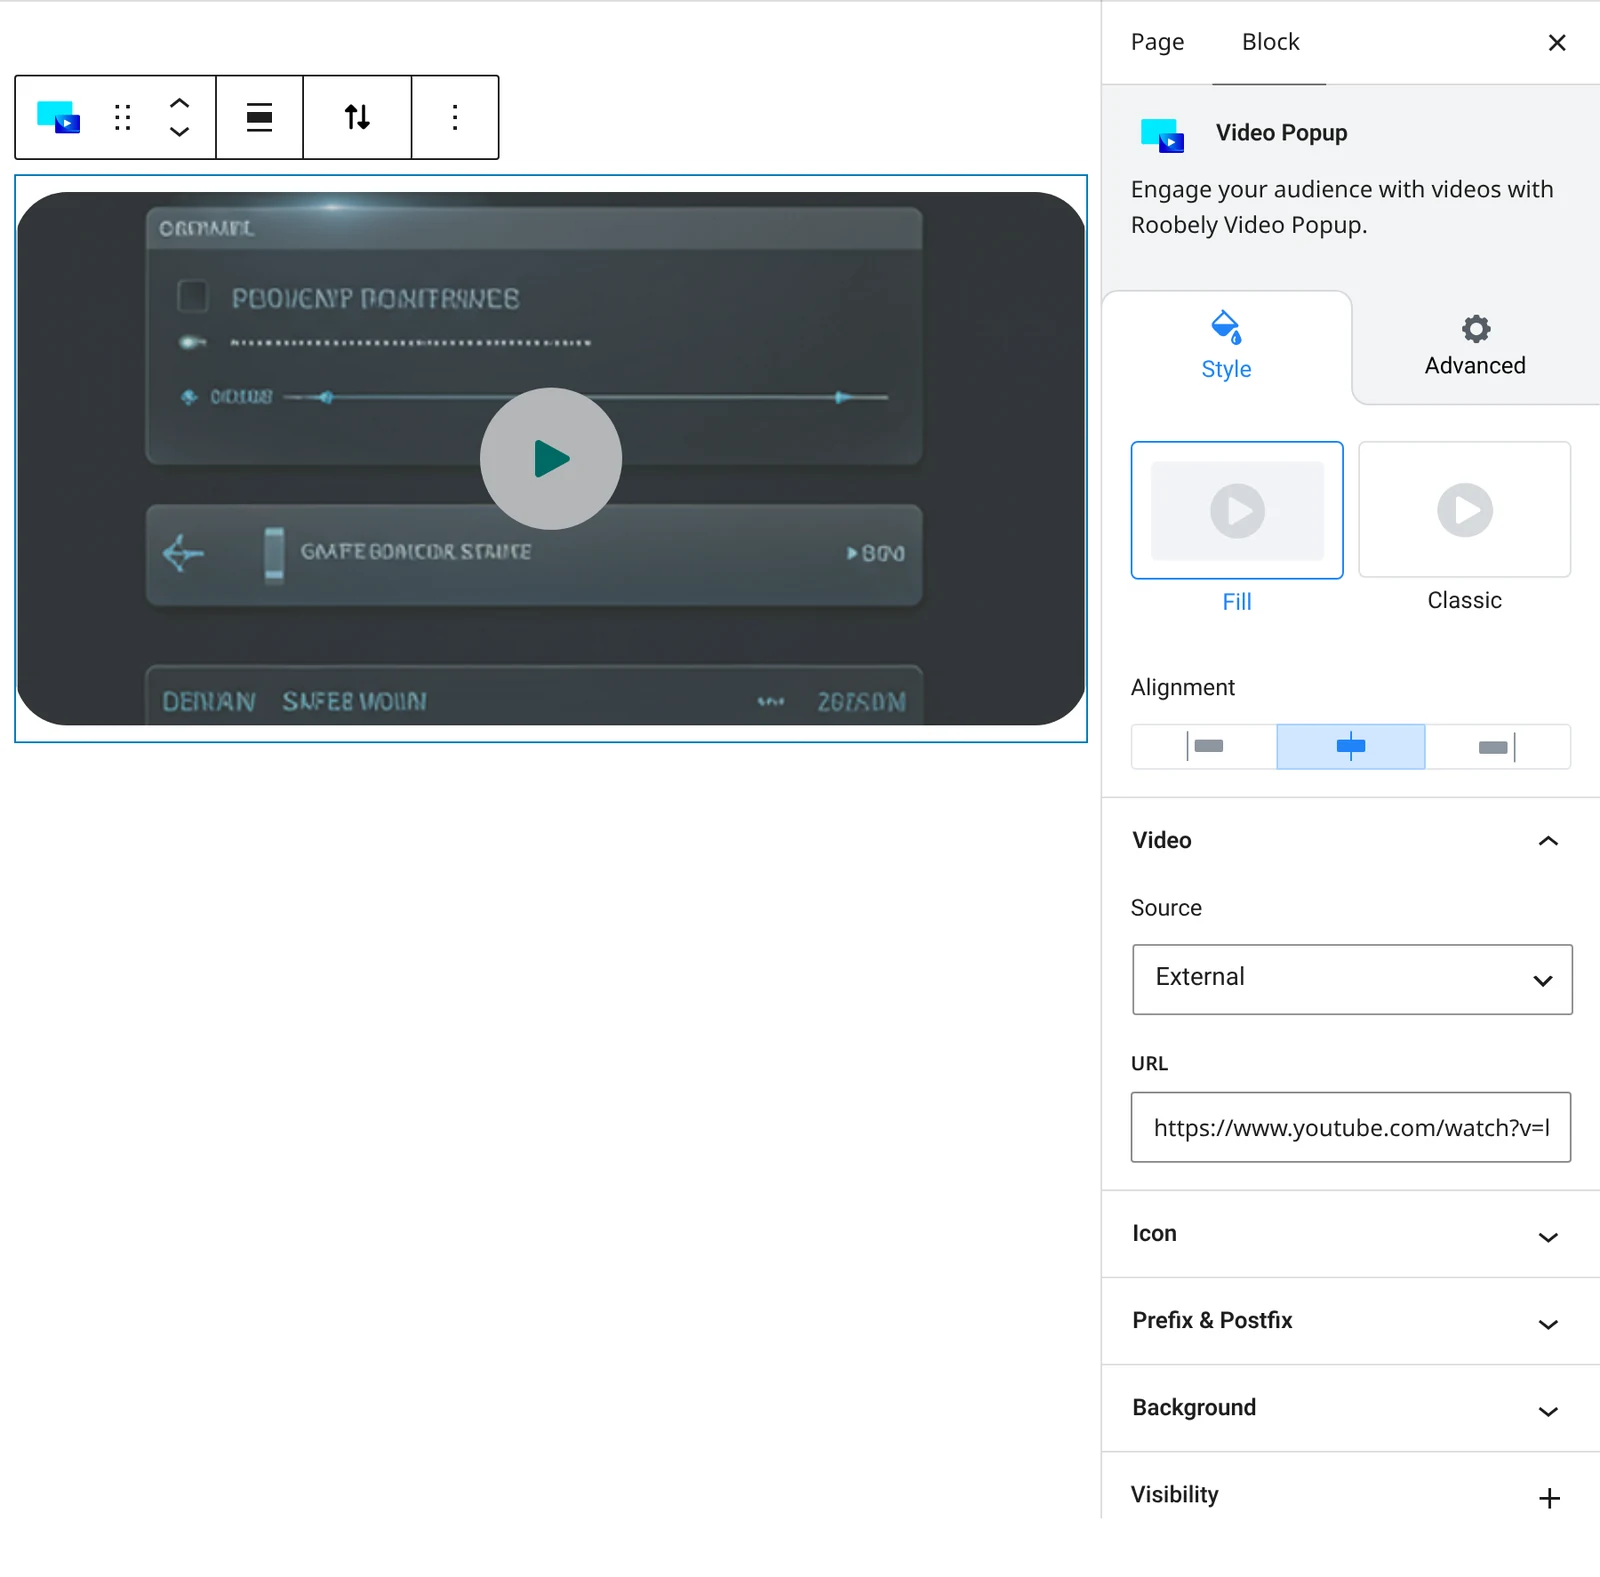This screenshot has width=1600, height=1577.
Task: Open the Advanced settings tab
Action: coord(1475,347)
